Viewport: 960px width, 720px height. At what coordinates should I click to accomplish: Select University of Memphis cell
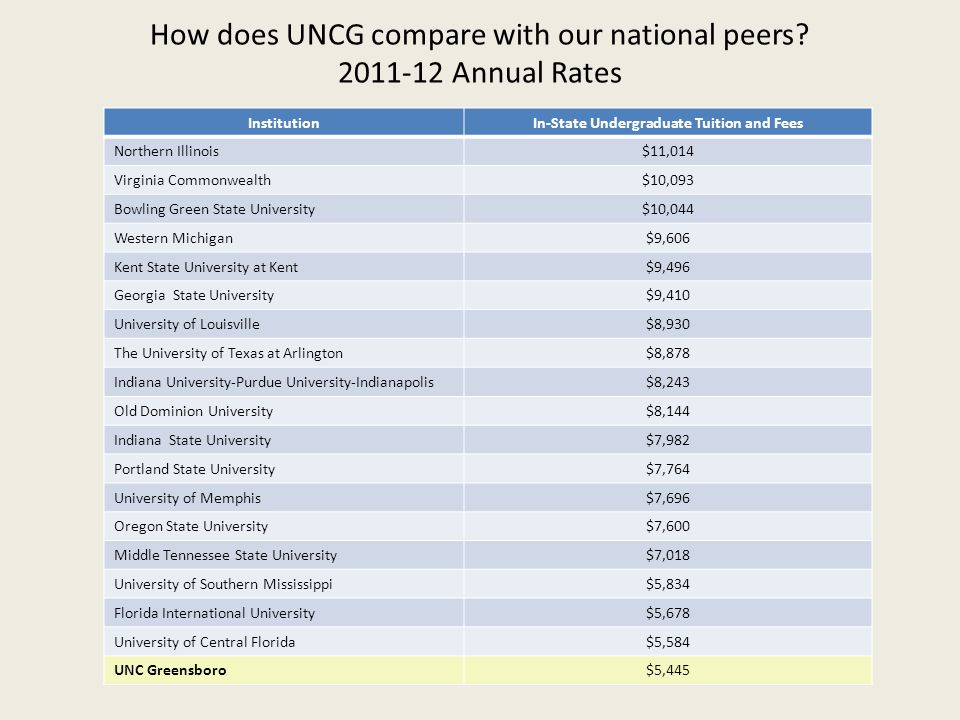283,498
